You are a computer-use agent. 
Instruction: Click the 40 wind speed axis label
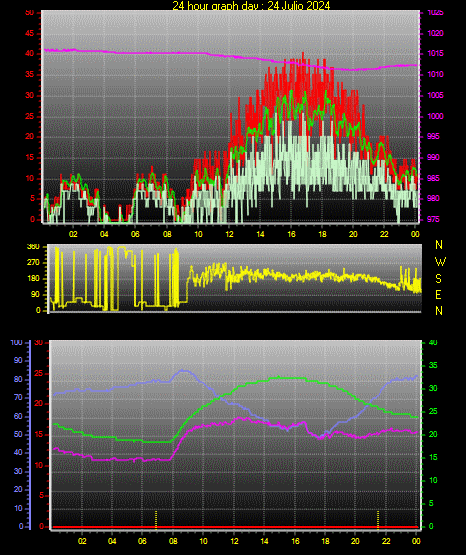(29, 53)
